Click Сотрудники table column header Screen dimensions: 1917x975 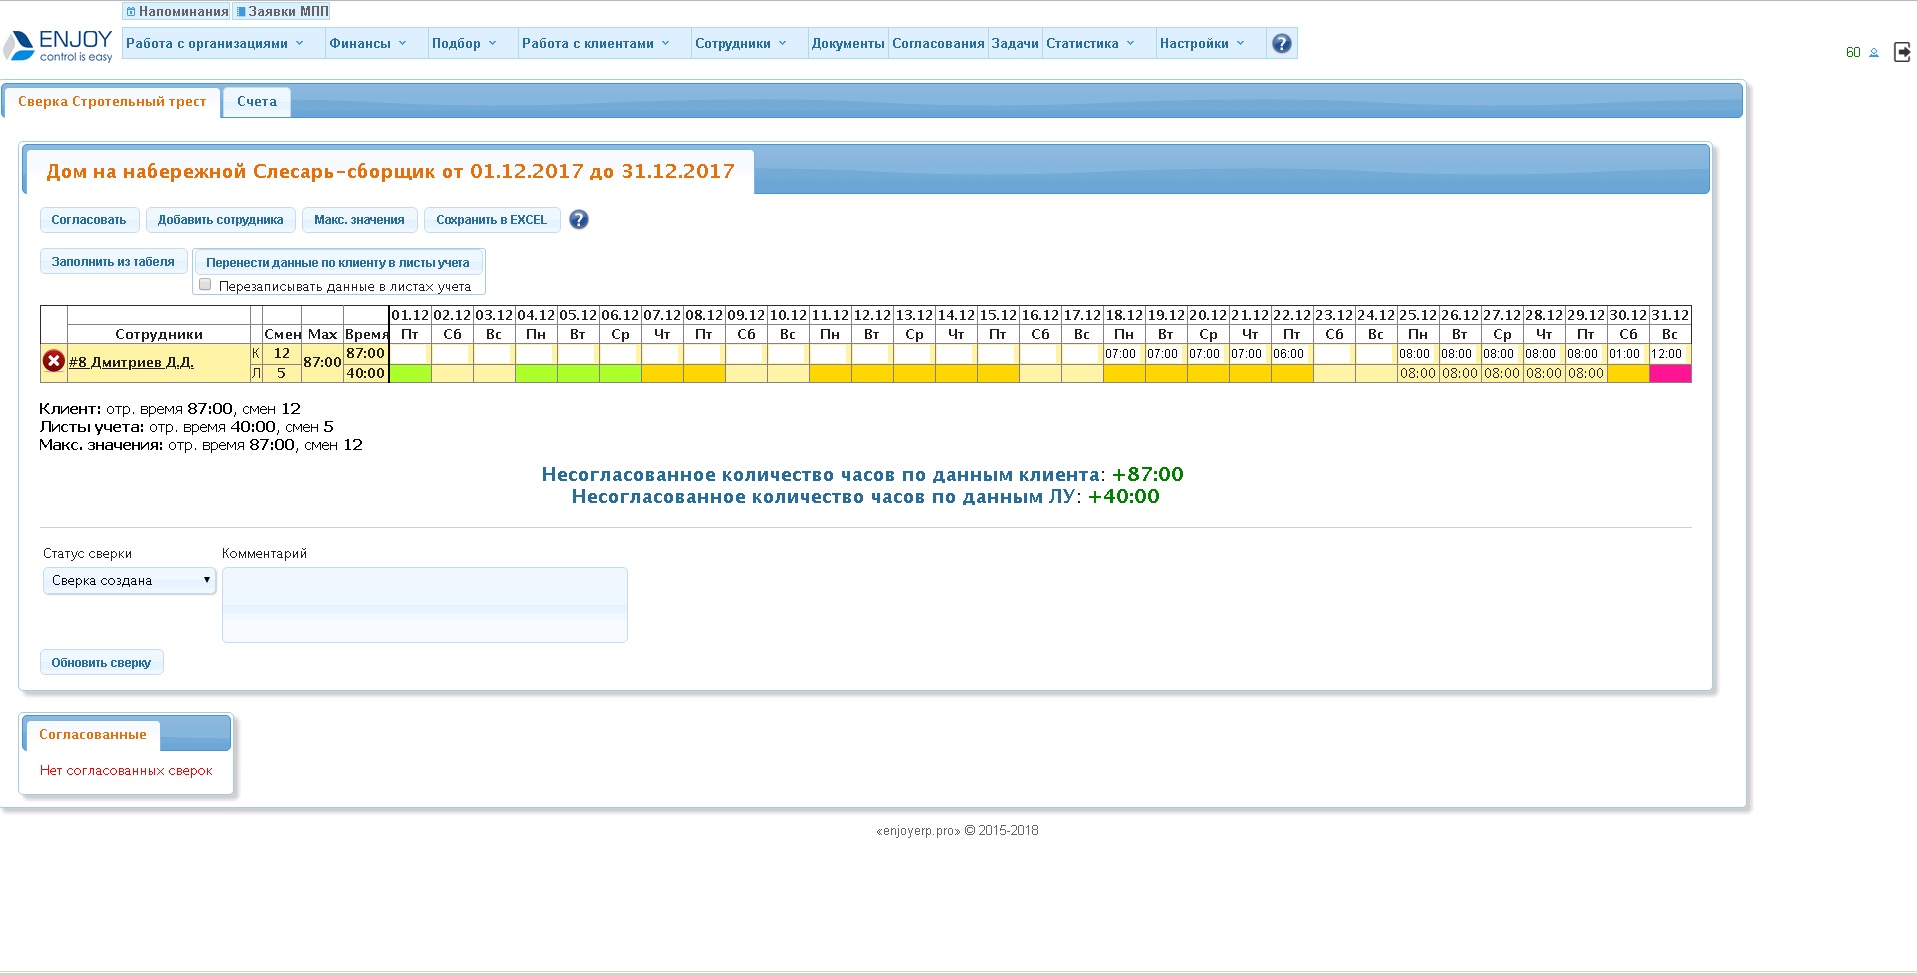pyautogui.click(x=159, y=334)
